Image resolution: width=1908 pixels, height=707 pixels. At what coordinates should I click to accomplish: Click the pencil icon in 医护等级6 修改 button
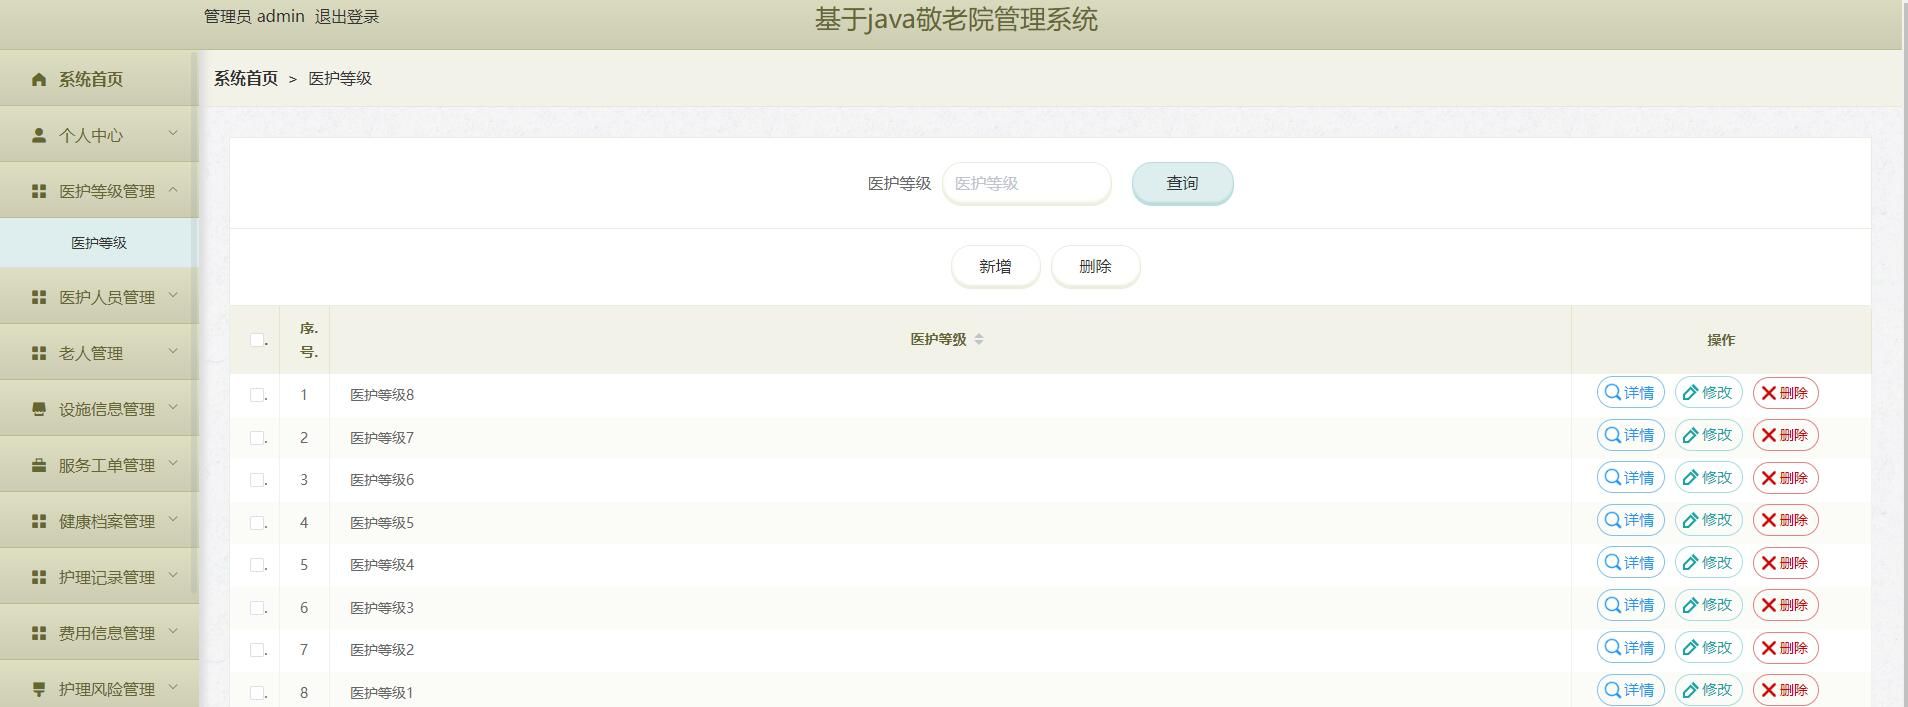pyautogui.click(x=1691, y=478)
